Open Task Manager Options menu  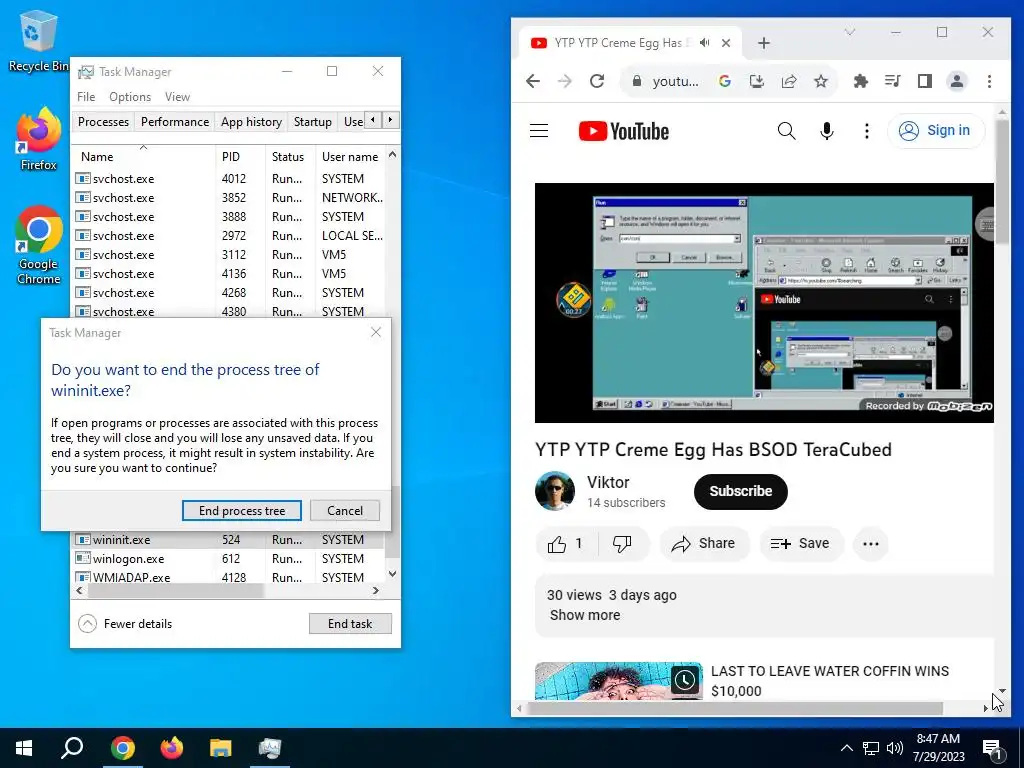tap(130, 97)
